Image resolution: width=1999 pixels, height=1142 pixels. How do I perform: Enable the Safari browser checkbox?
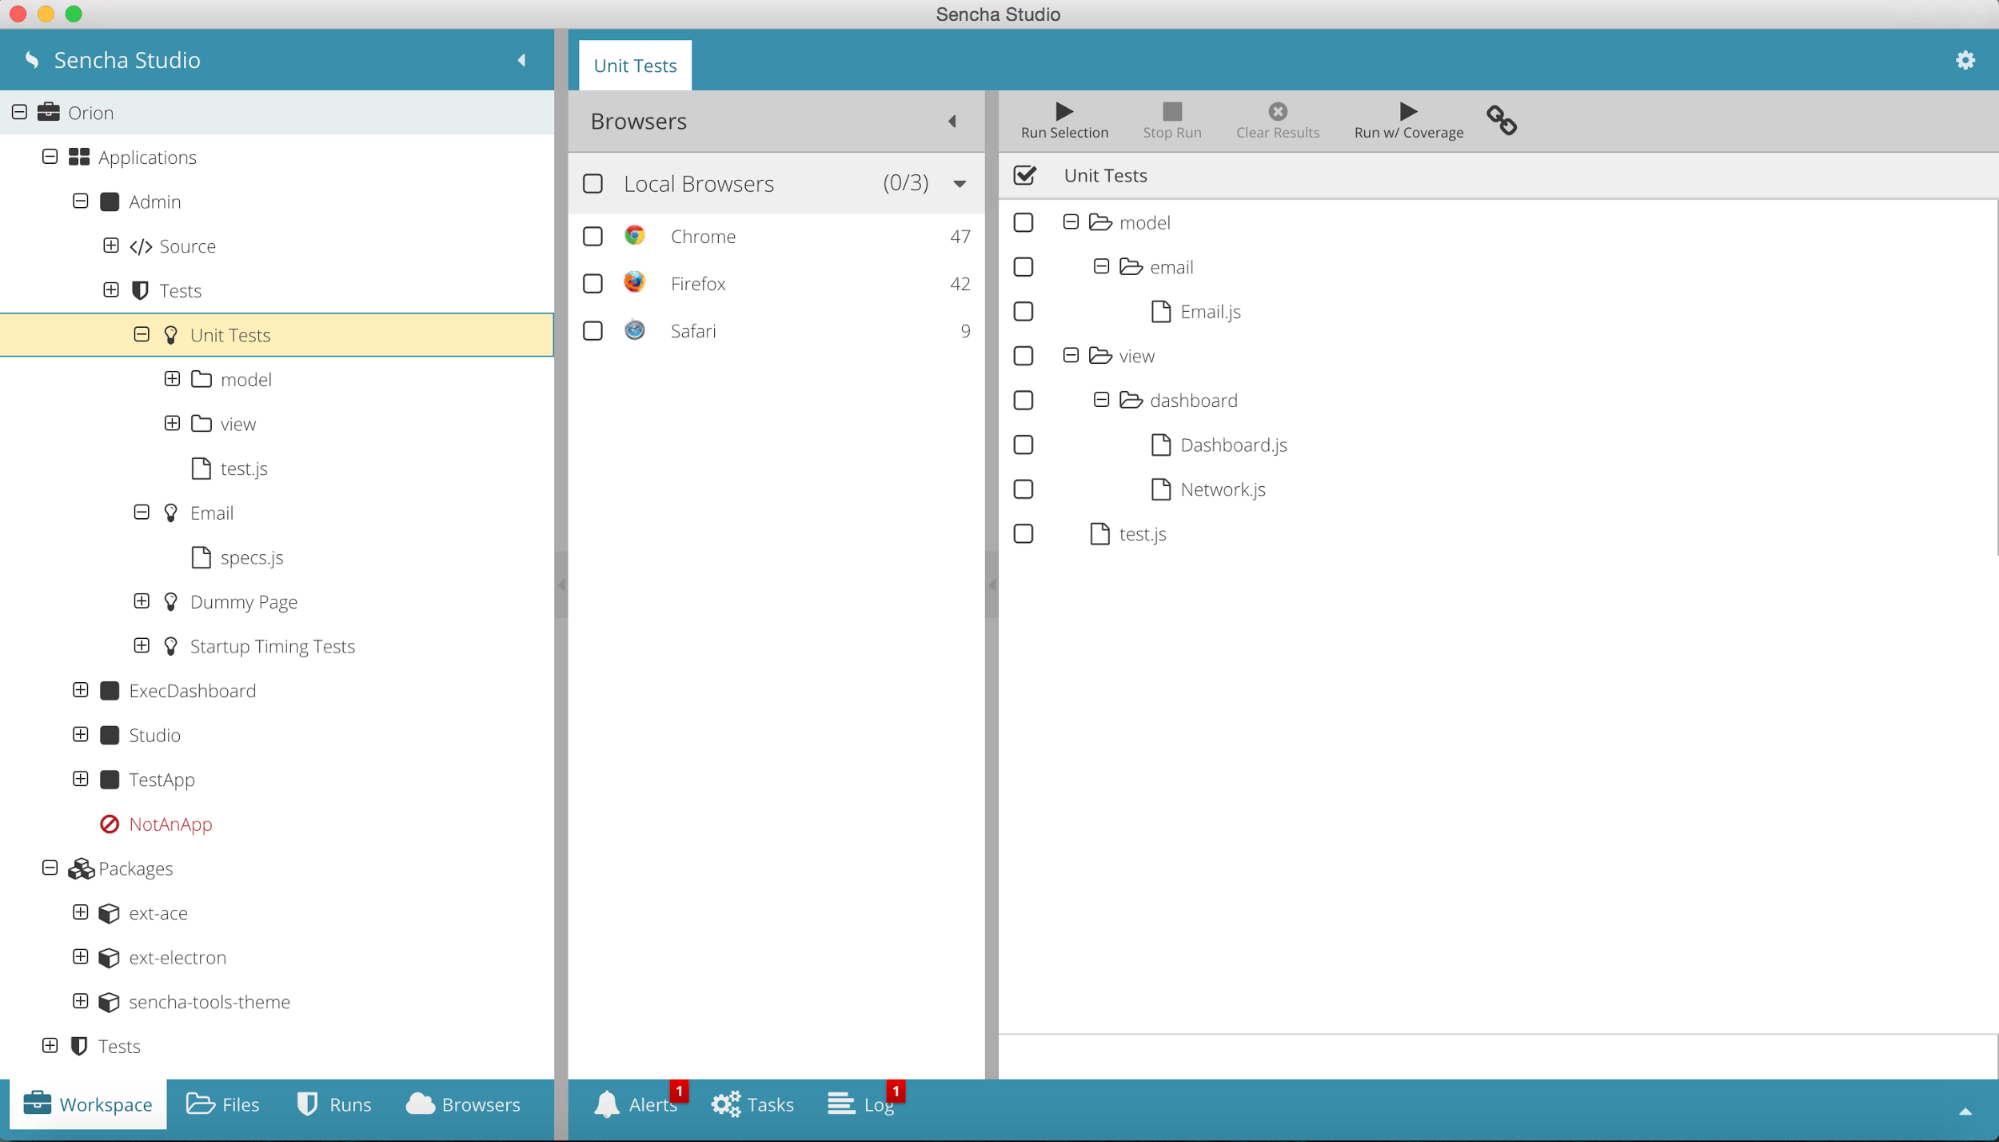click(593, 330)
